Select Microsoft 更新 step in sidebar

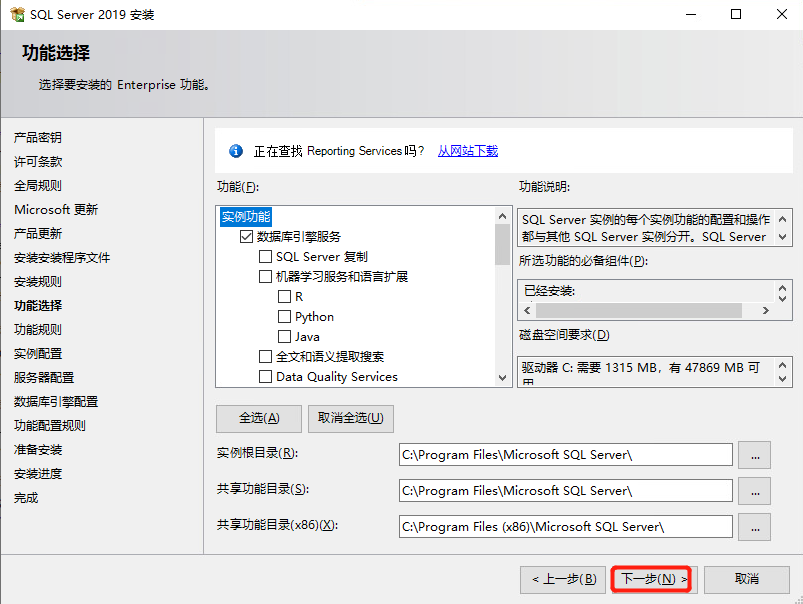point(56,210)
